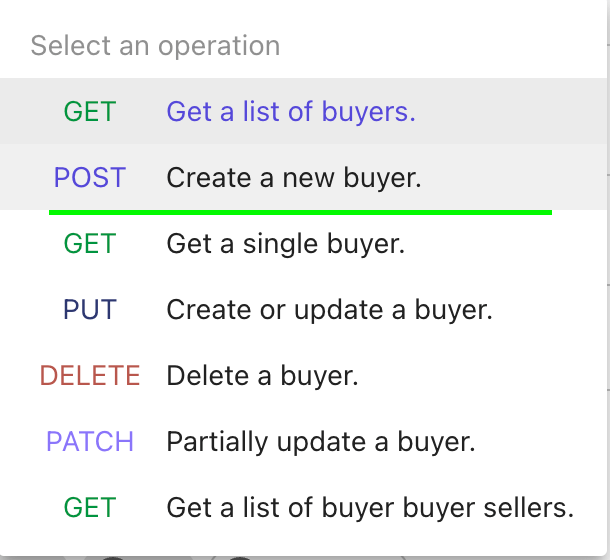Click the POST method label
Viewport: 610px width, 560px height.
[x=90, y=178]
